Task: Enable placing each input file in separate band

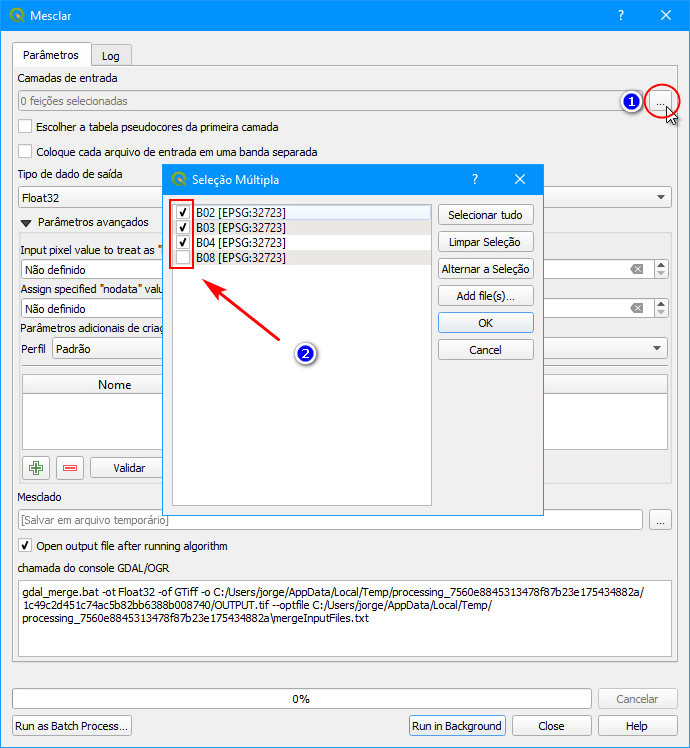Action: click(25, 152)
